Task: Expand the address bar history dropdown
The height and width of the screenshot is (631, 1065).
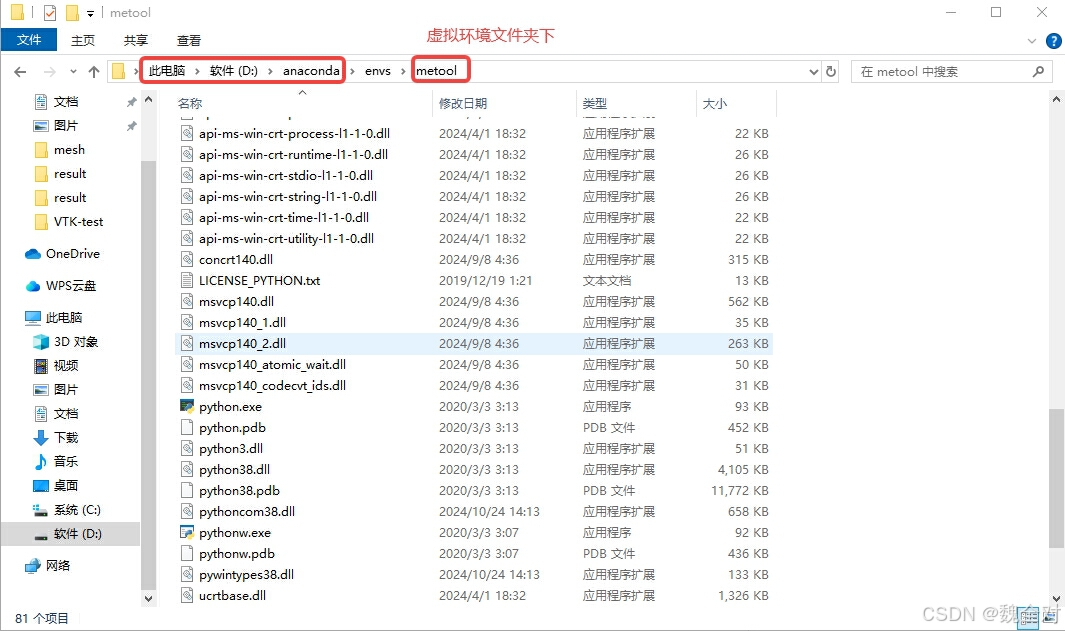Action: (814, 71)
